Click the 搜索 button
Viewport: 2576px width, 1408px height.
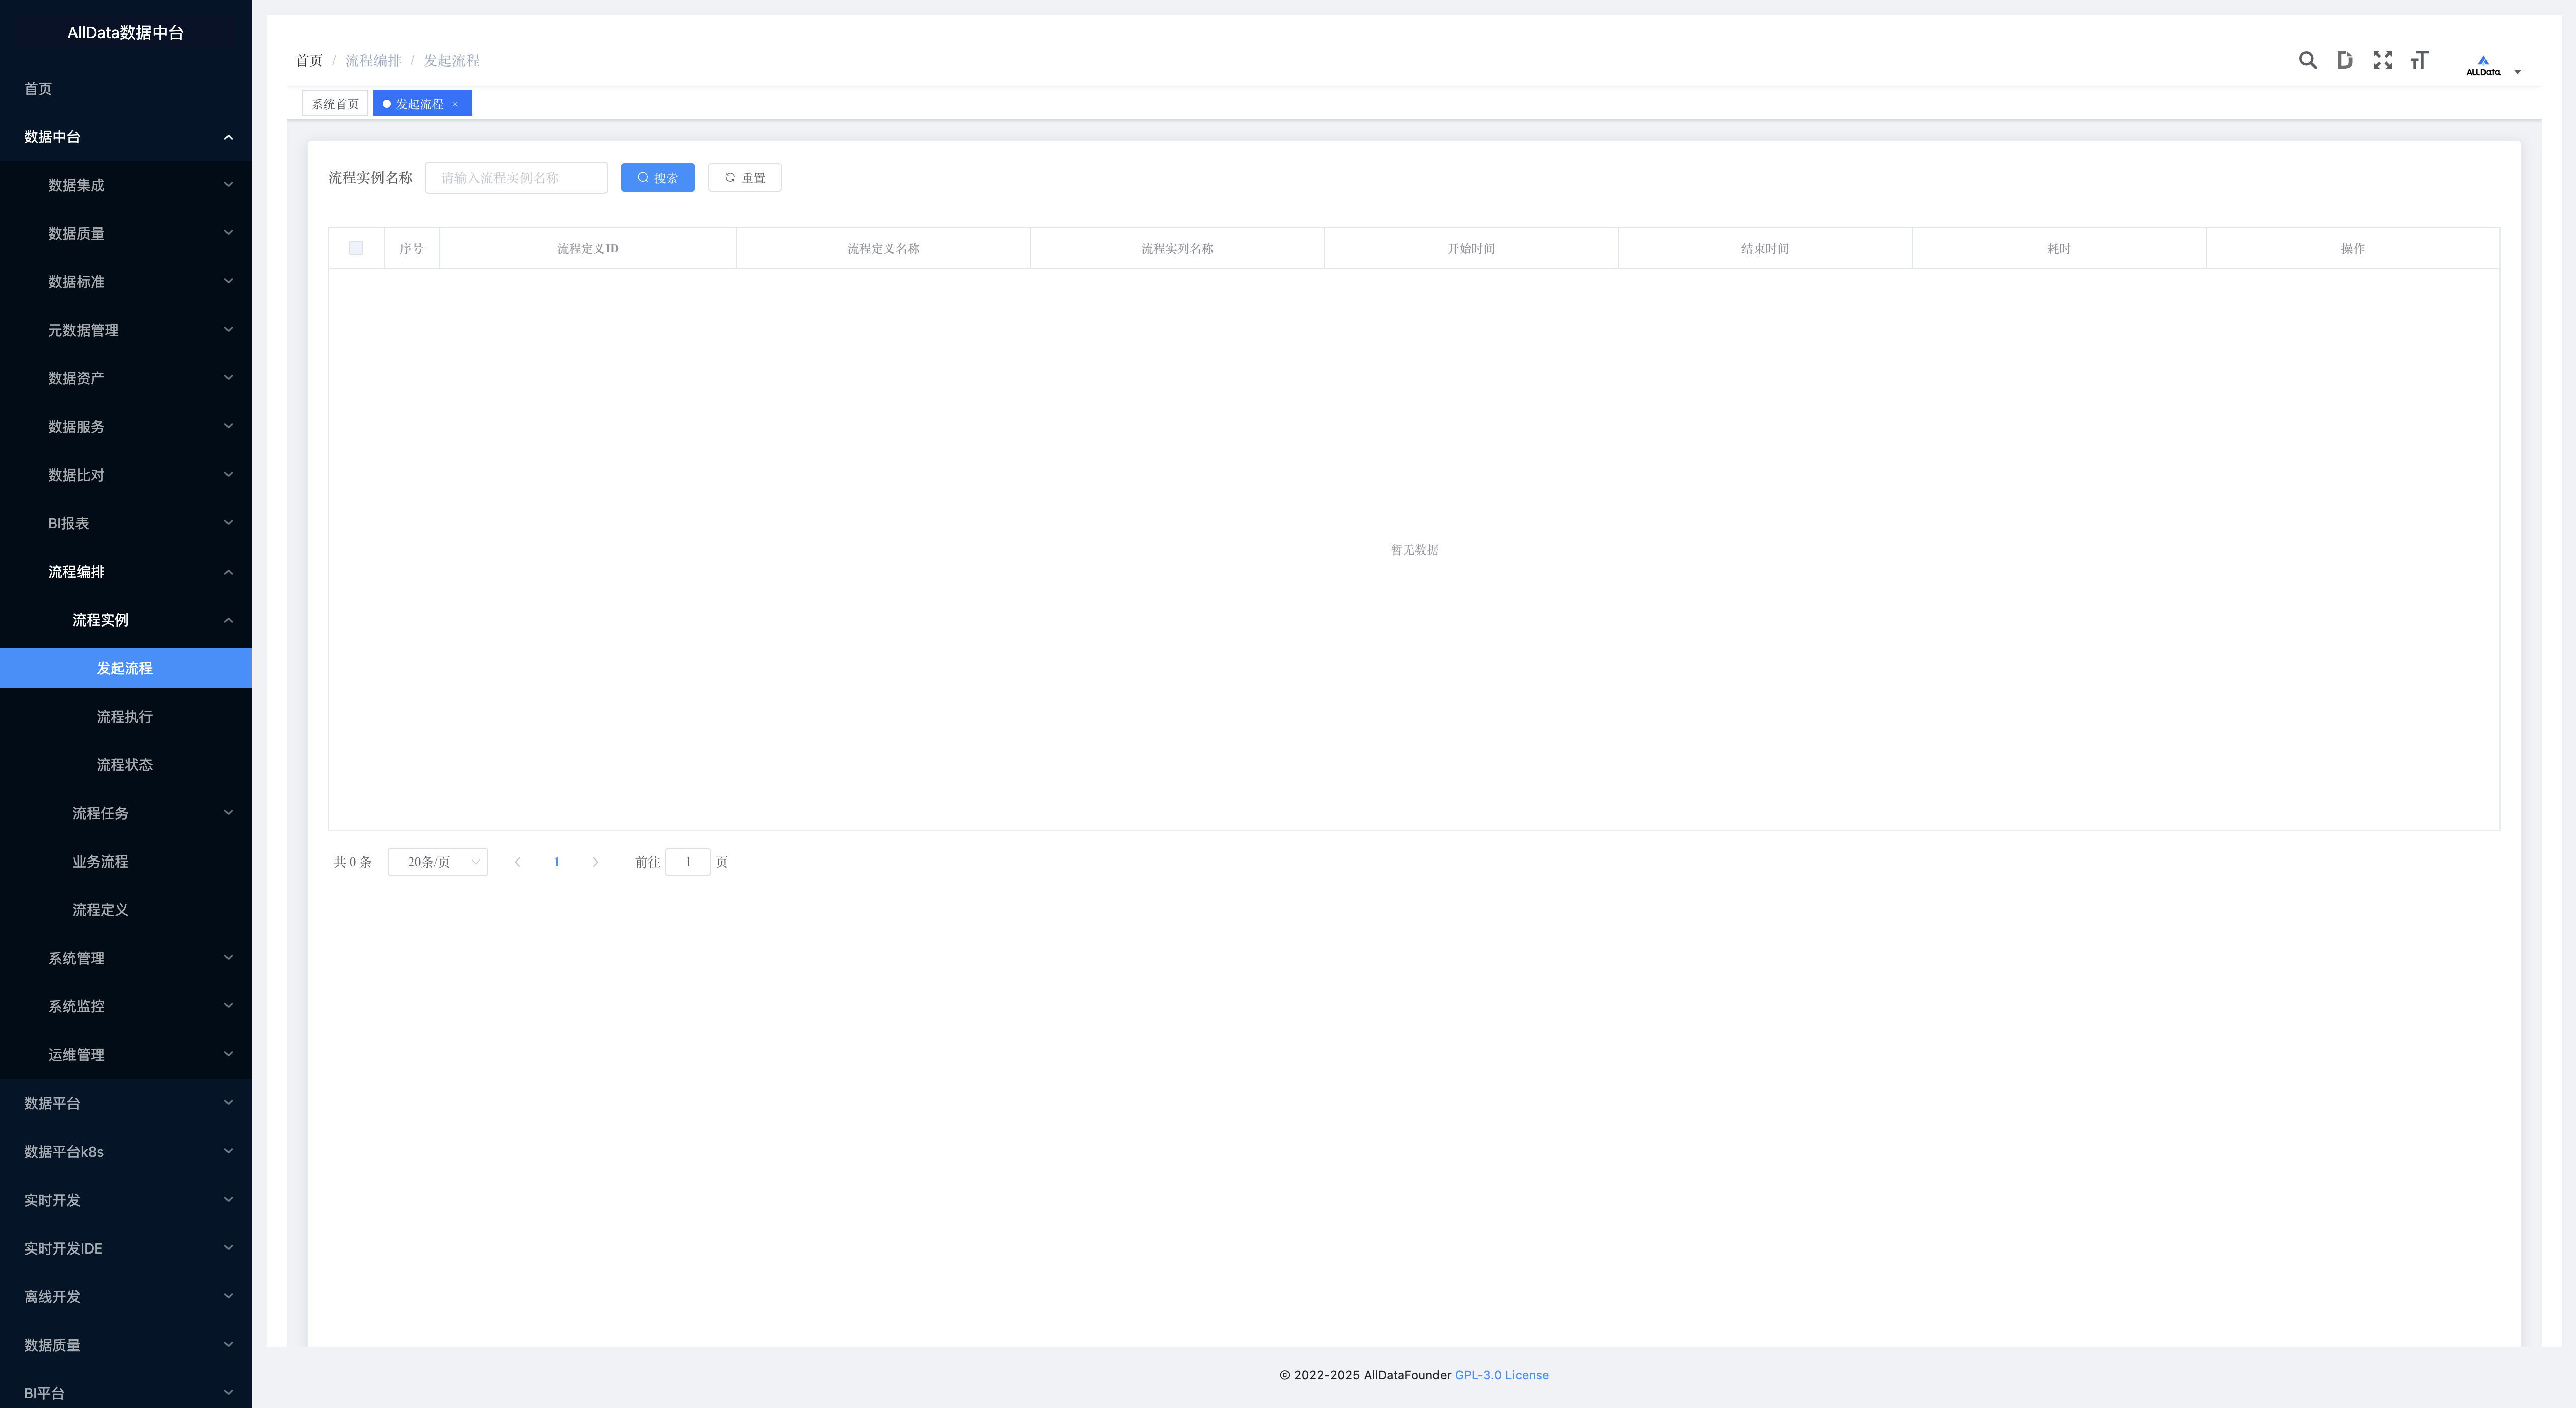657,178
